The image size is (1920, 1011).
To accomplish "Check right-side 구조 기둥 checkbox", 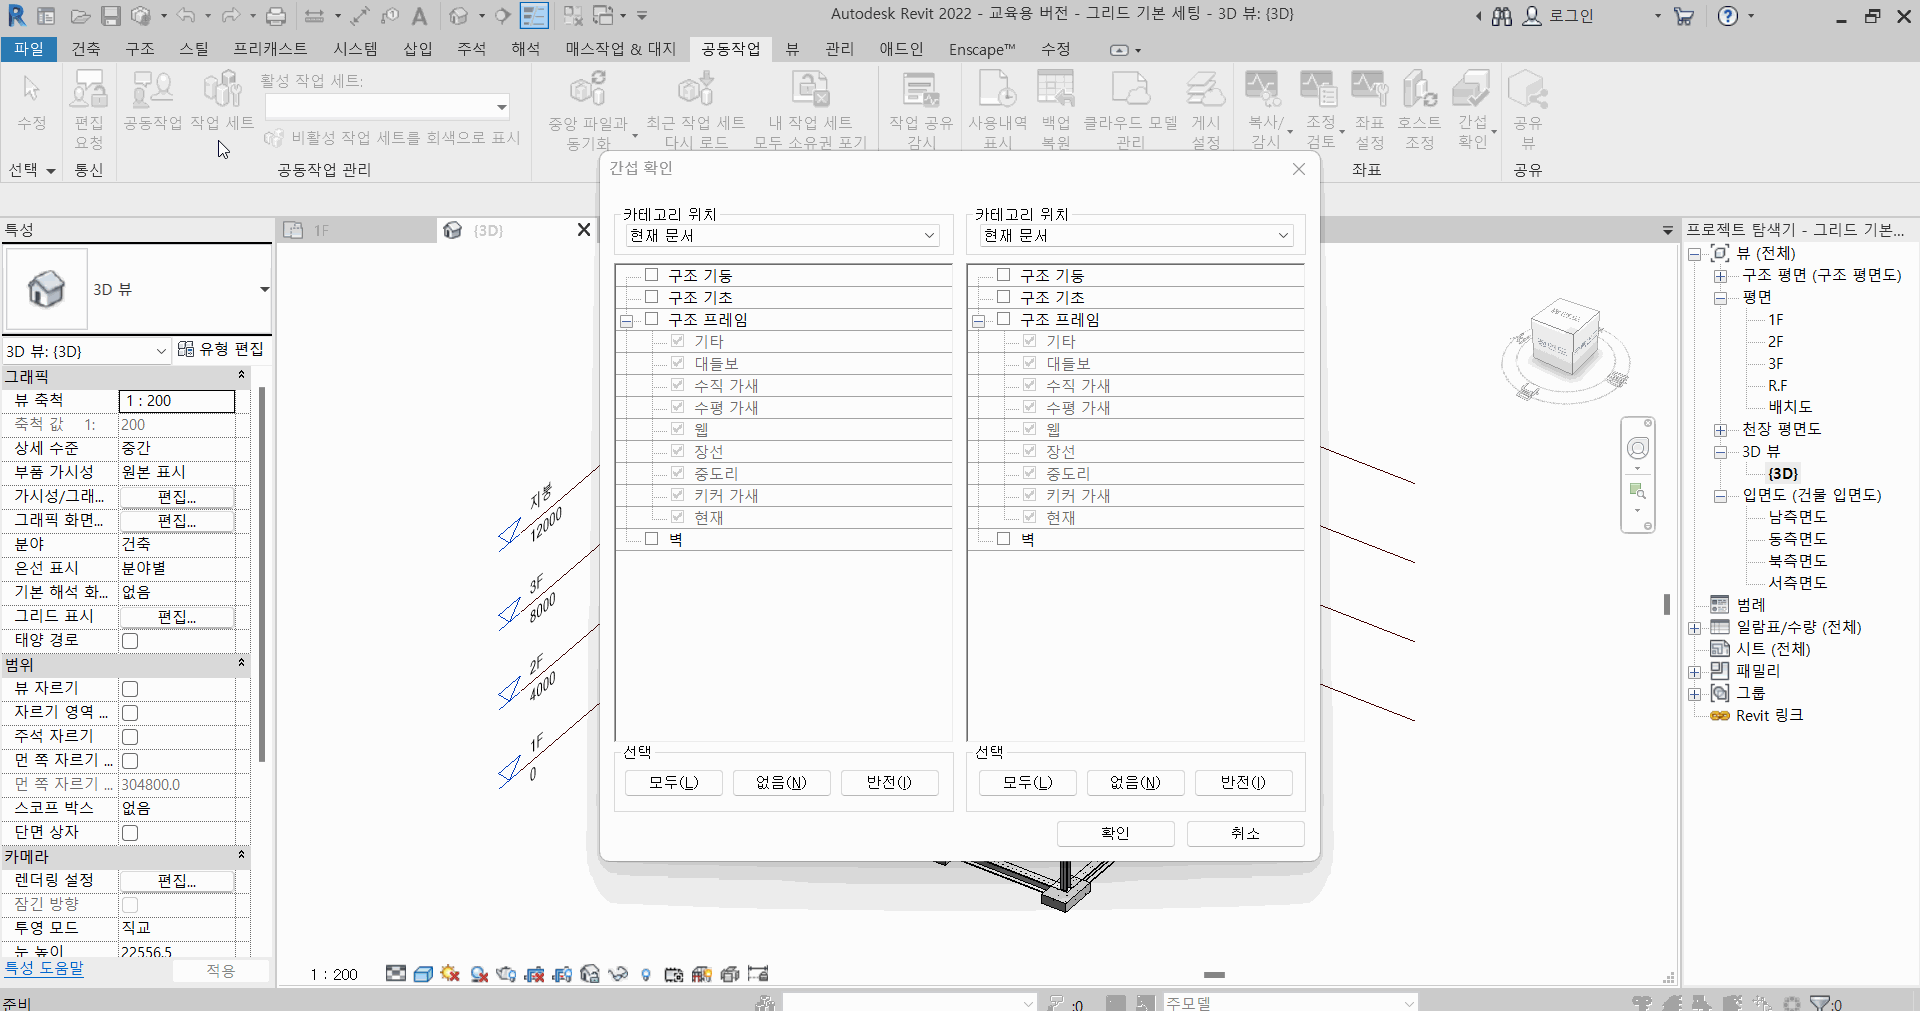I will (x=1004, y=275).
